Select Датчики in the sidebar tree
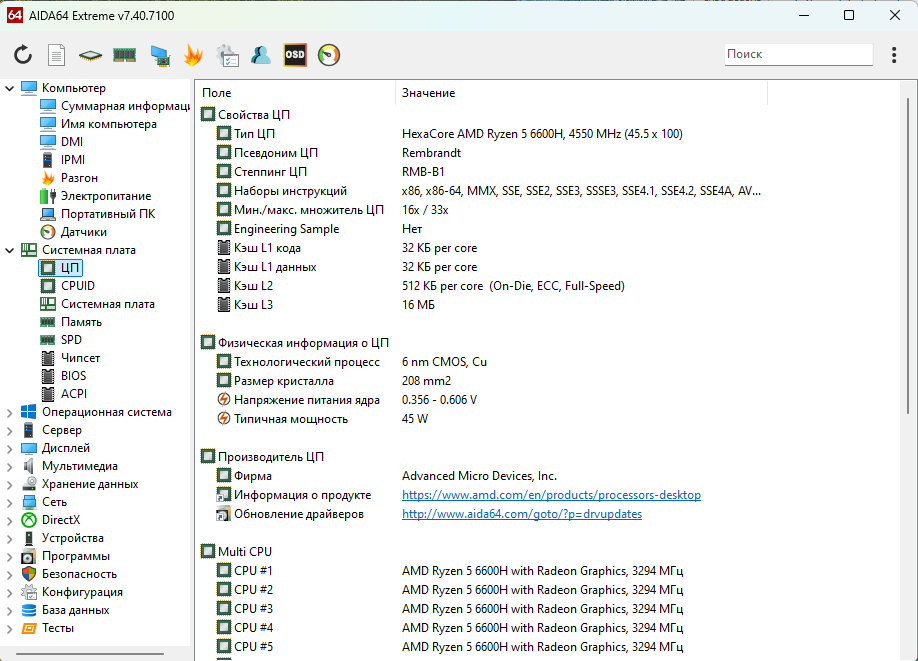 83,232
